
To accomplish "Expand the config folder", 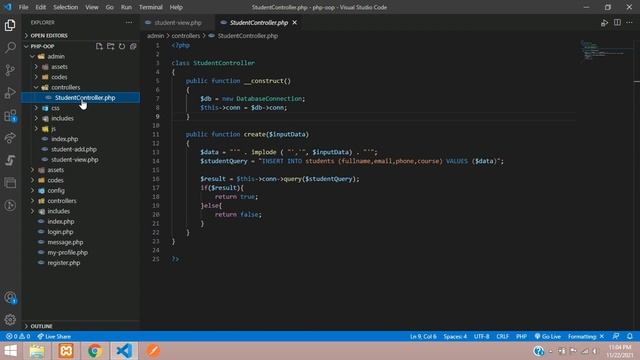I will (x=56, y=191).
